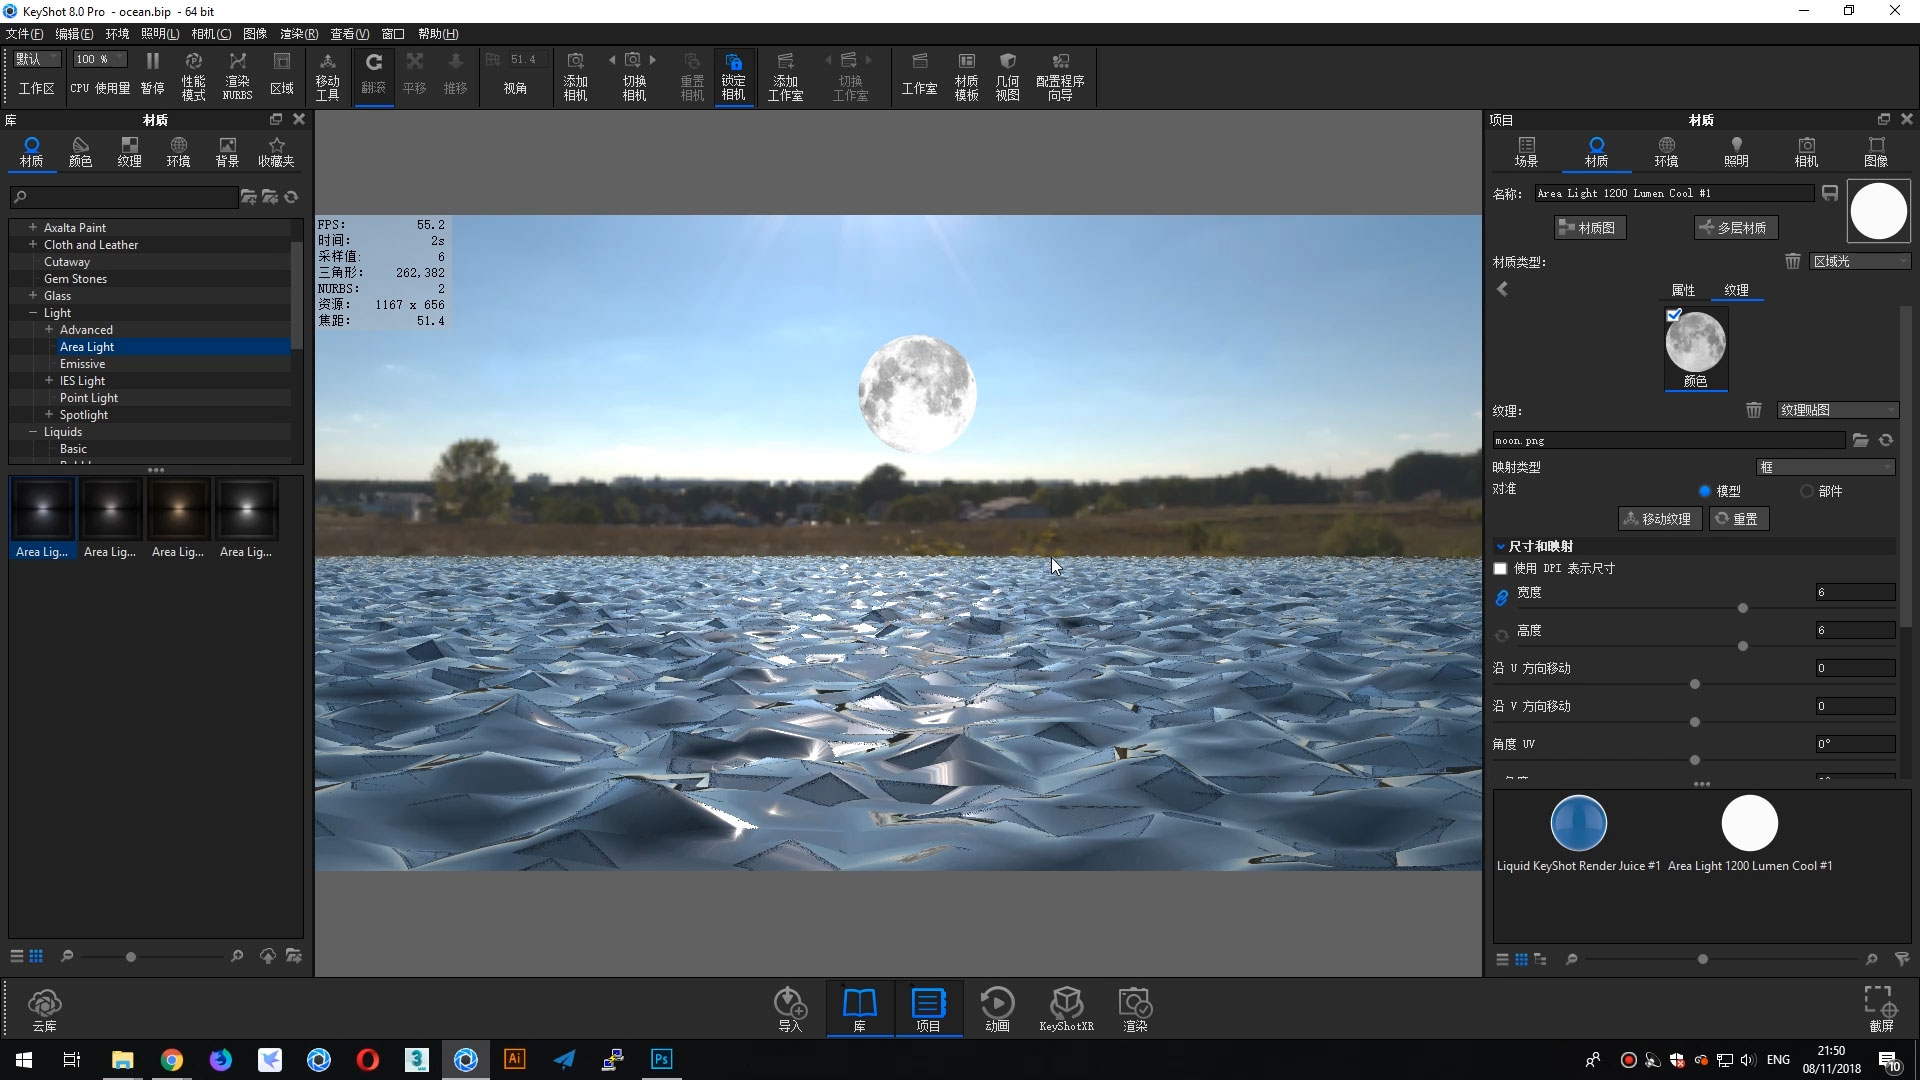Click the 宽度 slider handle
Viewport: 1920px width, 1080px height.
point(1743,608)
